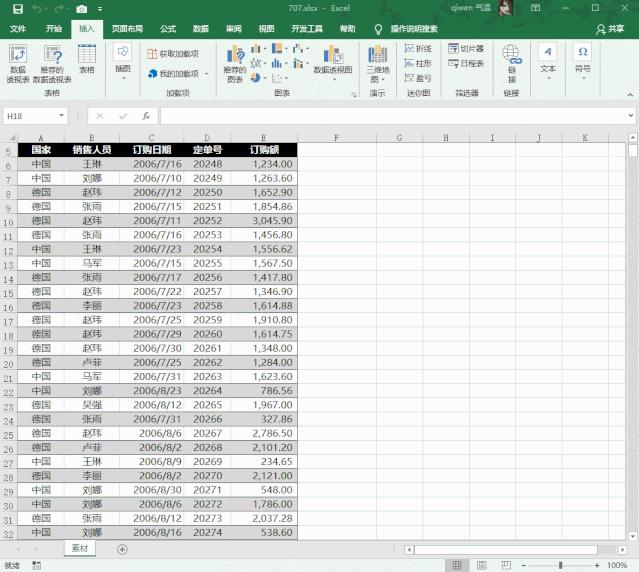Click the 销售人员 header cell
Viewport: 639px width, 572px height.
pyautogui.click(x=92, y=150)
